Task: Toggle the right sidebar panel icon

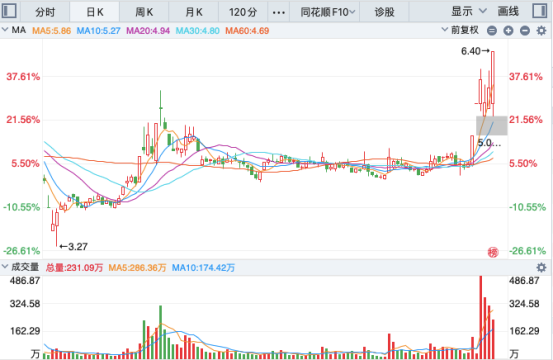Action: [540, 11]
